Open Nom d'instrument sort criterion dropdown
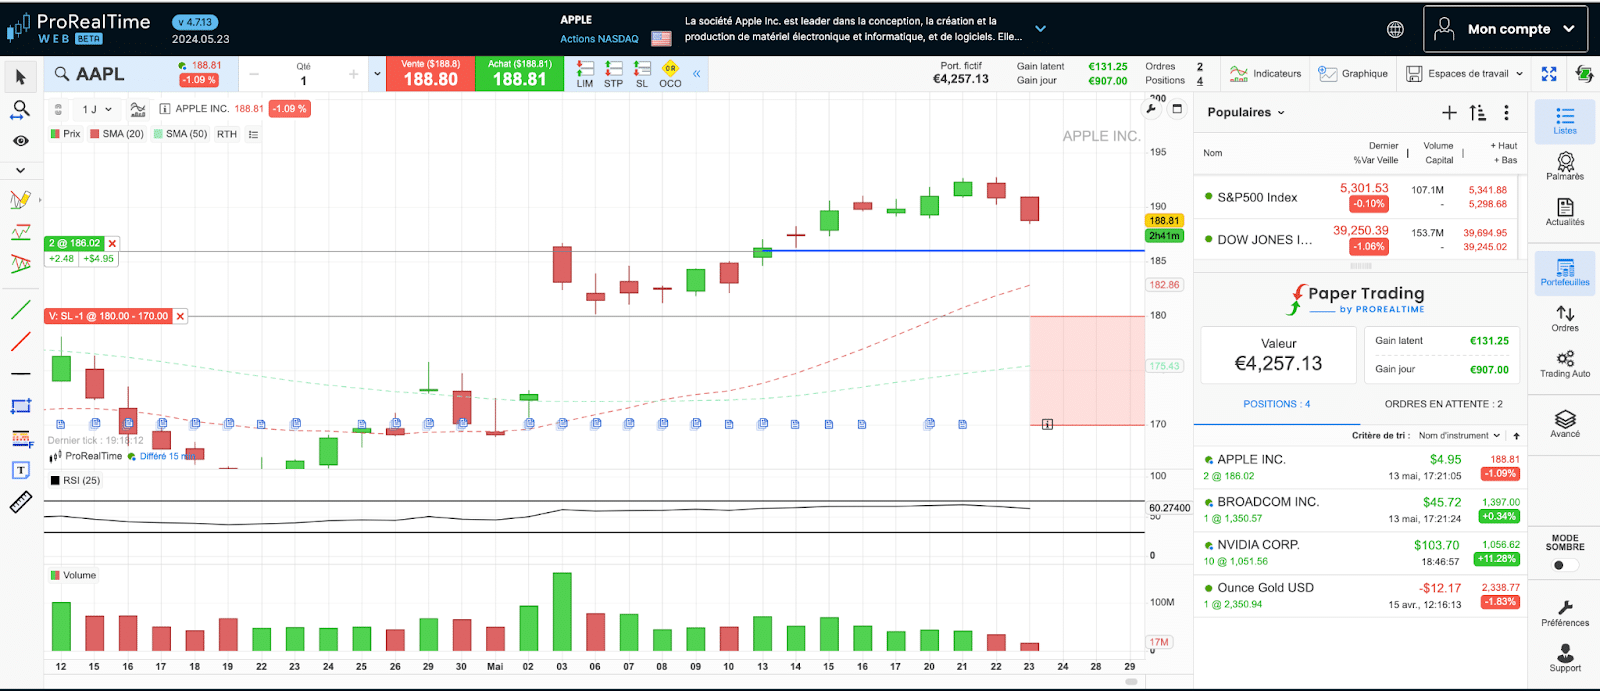This screenshot has height=691, width=1600. tap(1459, 436)
